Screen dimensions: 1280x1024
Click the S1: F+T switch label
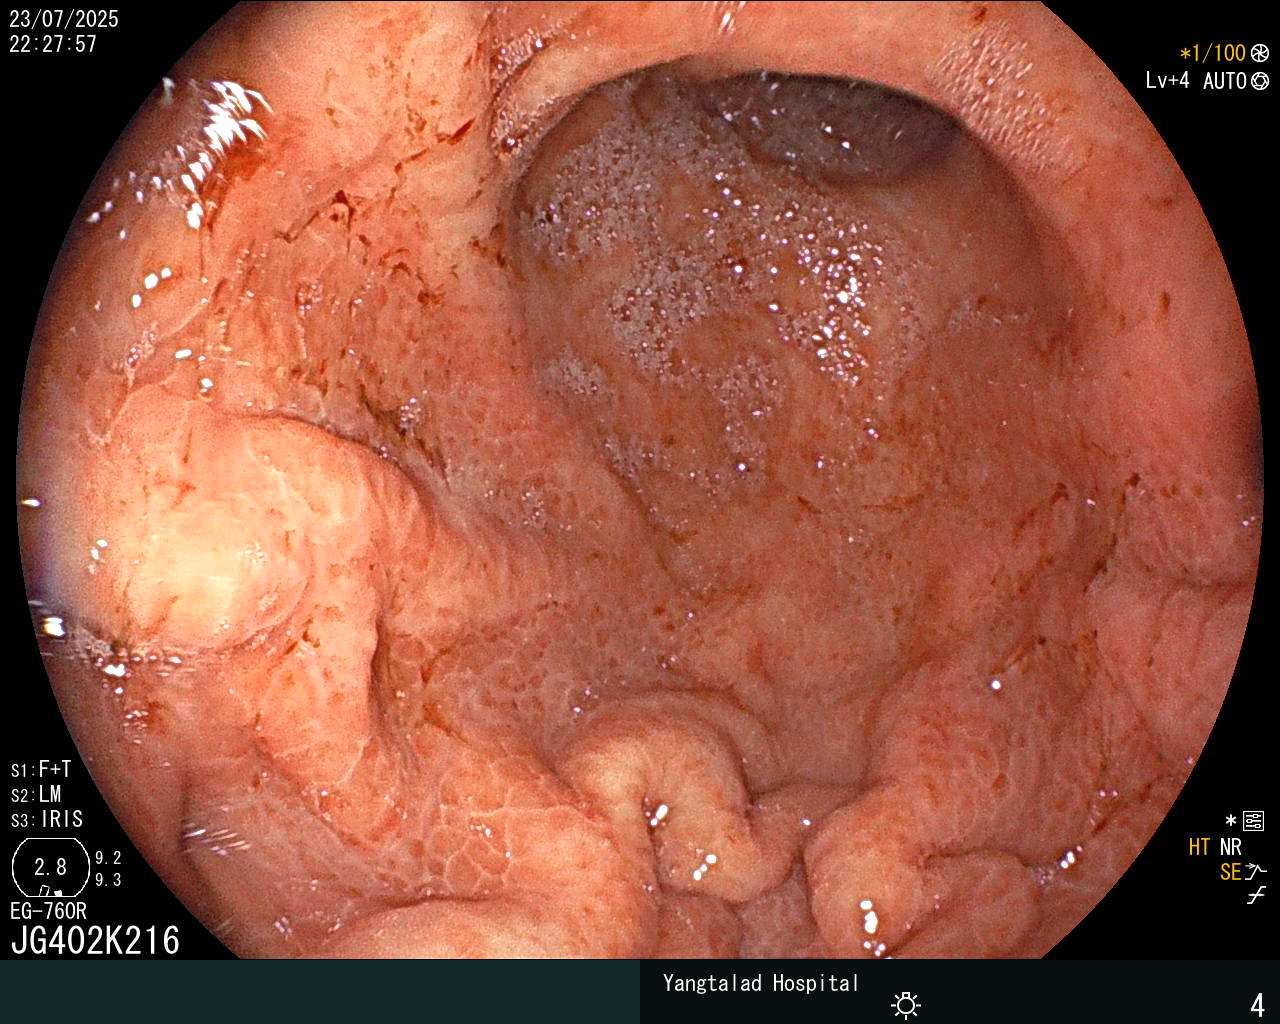point(41,769)
